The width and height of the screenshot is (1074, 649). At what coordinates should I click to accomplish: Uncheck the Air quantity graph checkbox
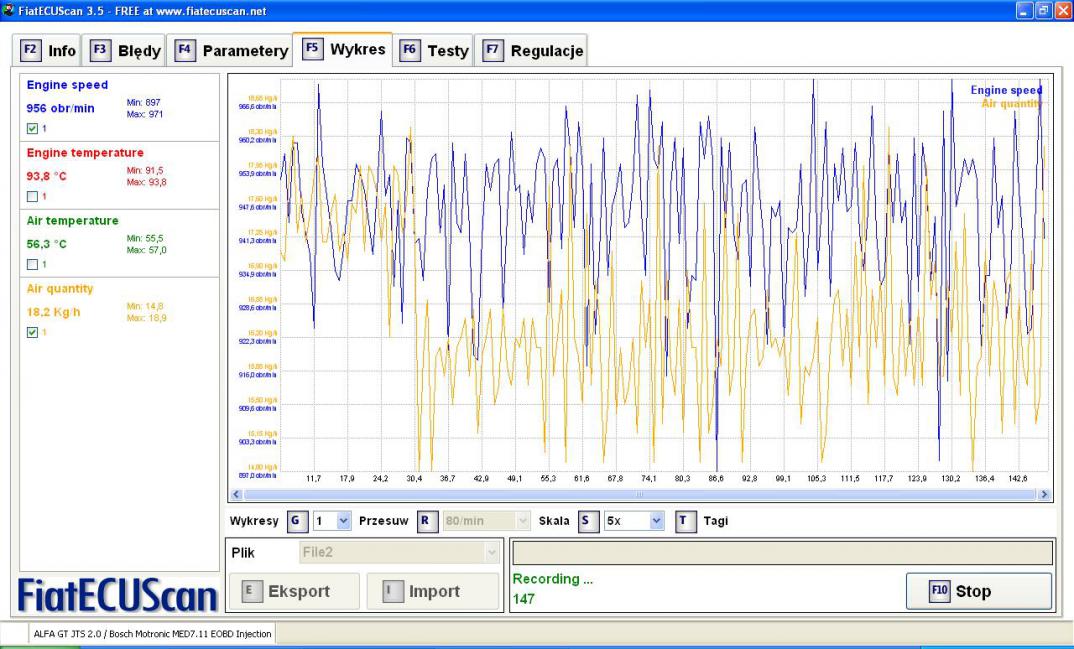(33, 332)
